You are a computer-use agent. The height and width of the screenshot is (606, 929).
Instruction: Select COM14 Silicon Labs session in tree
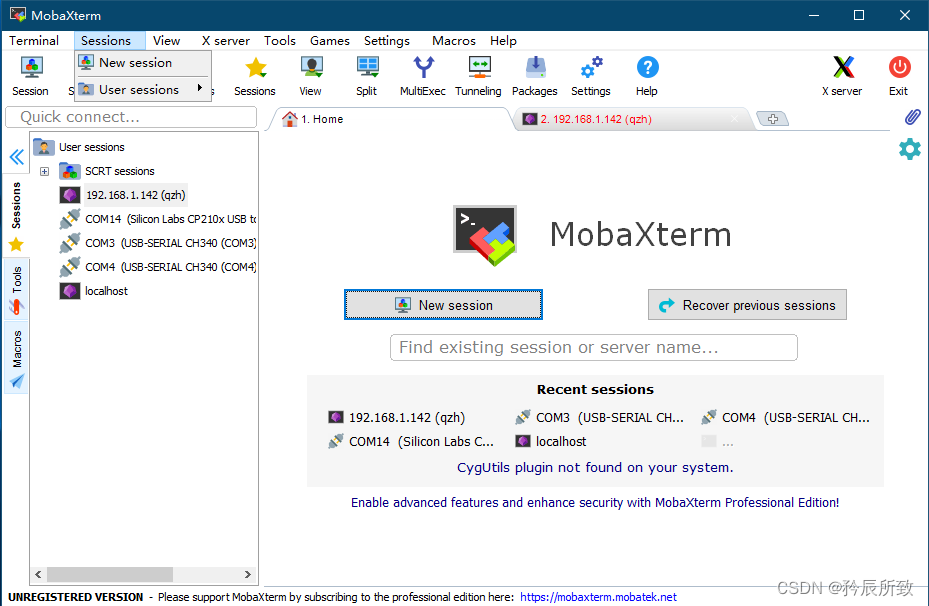click(x=158, y=219)
